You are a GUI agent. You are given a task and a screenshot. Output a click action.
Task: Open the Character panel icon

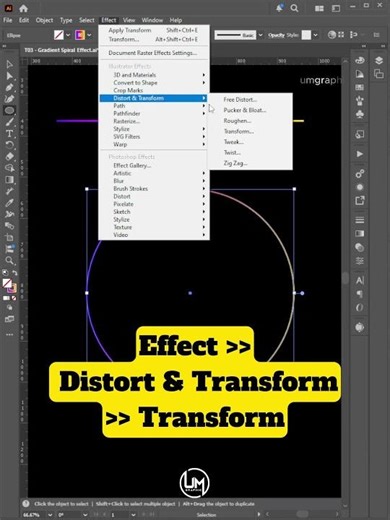(360, 280)
